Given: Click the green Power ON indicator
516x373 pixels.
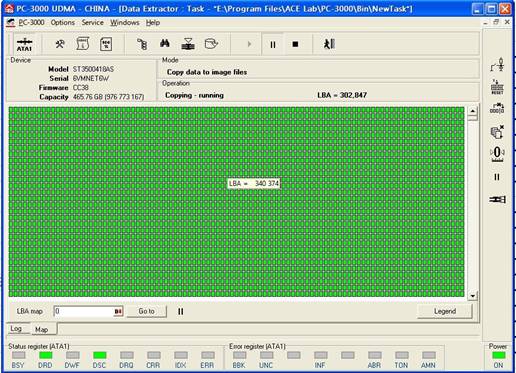Looking at the screenshot, I should (x=499, y=355).
